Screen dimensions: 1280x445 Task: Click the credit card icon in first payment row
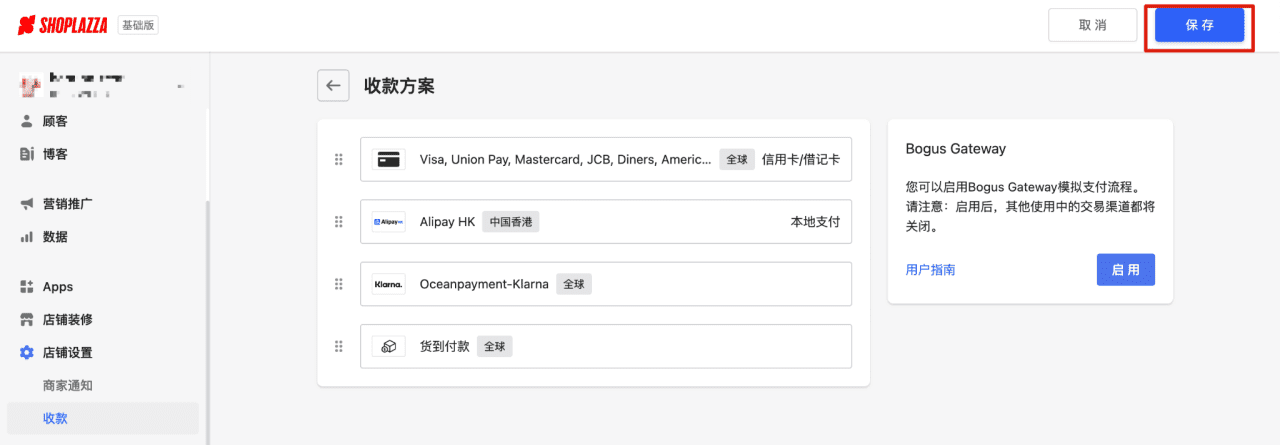(x=388, y=159)
